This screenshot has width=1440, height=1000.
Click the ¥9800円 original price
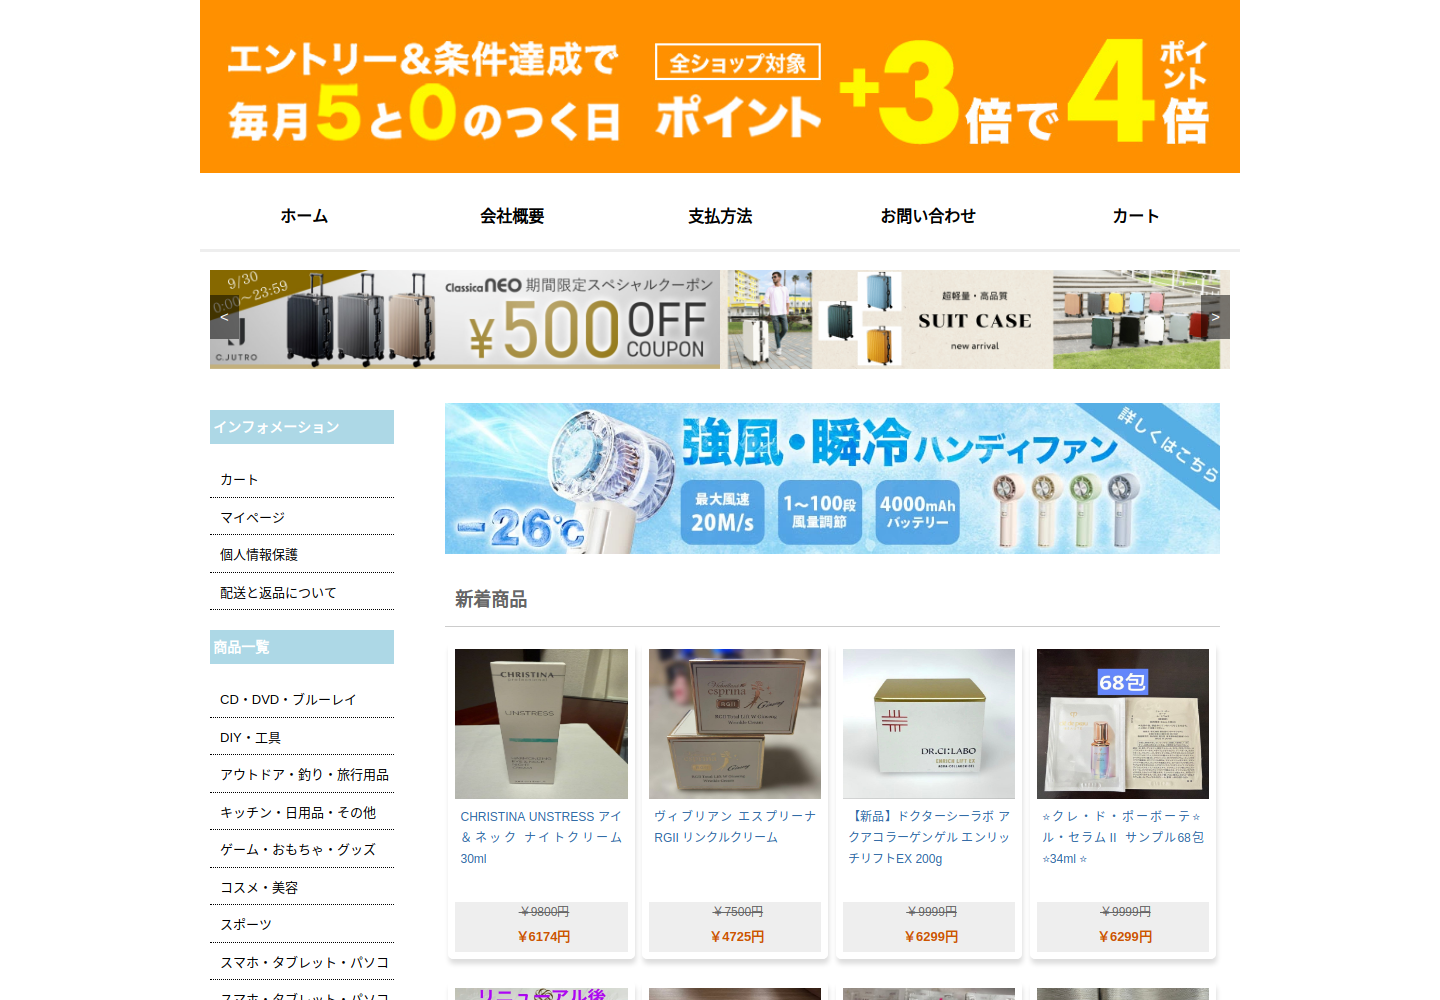pos(544,912)
